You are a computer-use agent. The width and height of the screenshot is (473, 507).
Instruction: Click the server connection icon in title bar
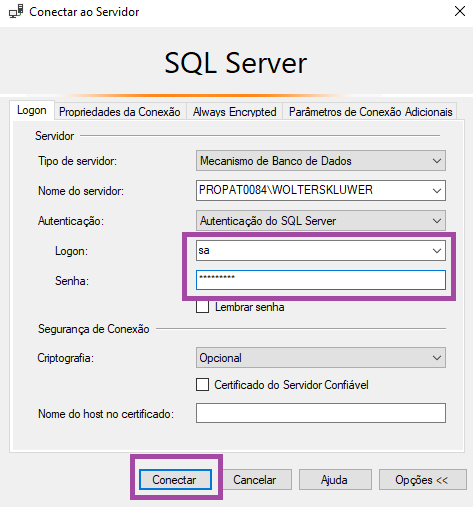click(16, 12)
